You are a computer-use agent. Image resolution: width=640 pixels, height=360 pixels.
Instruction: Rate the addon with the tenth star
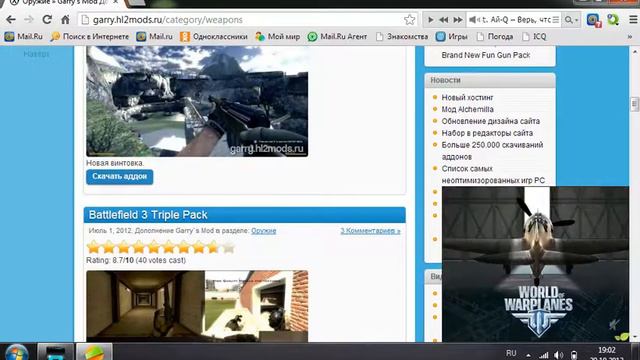pos(229,247)
